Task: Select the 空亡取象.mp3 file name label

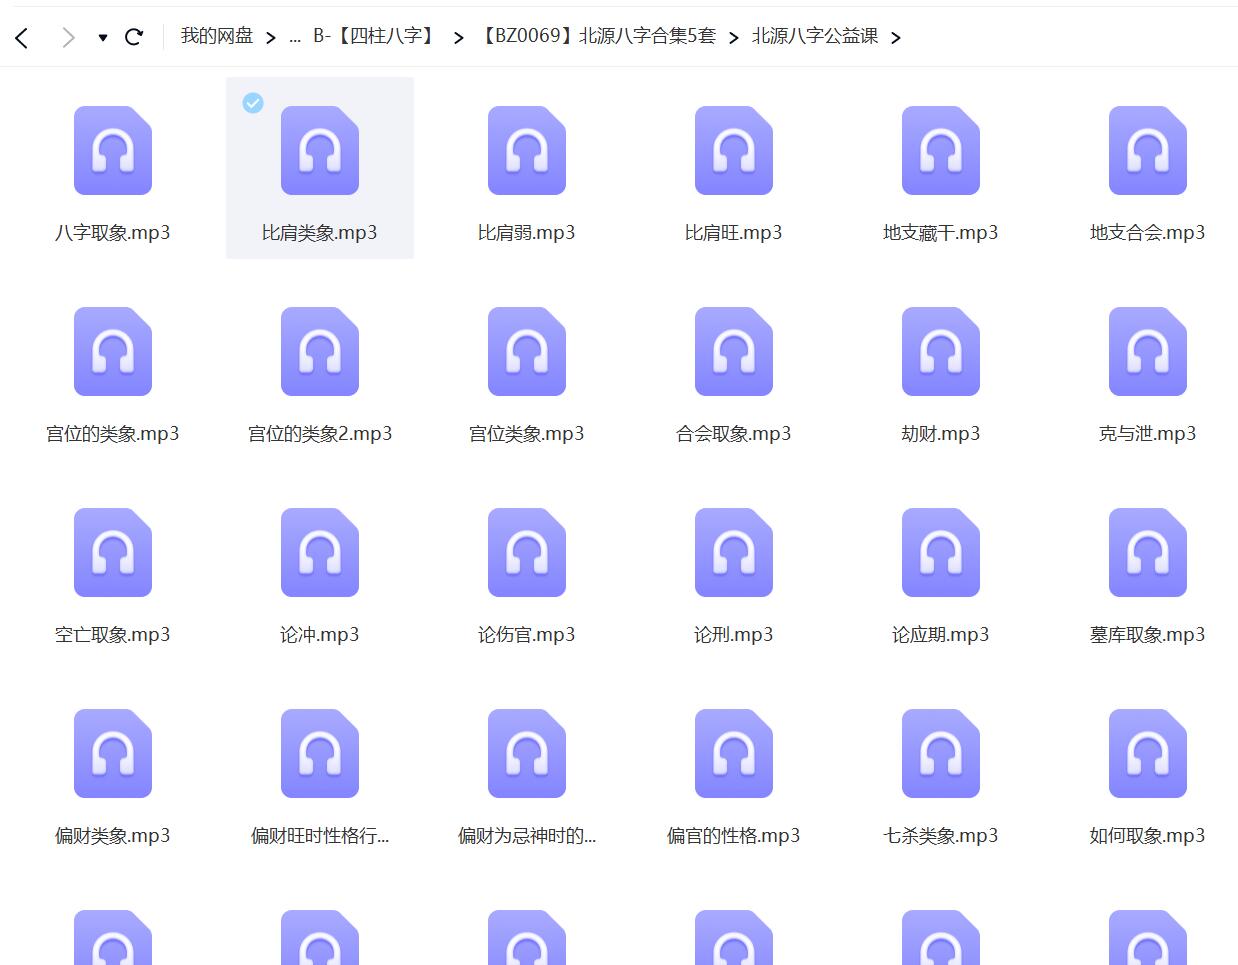Action: click(x=113, y=635)
